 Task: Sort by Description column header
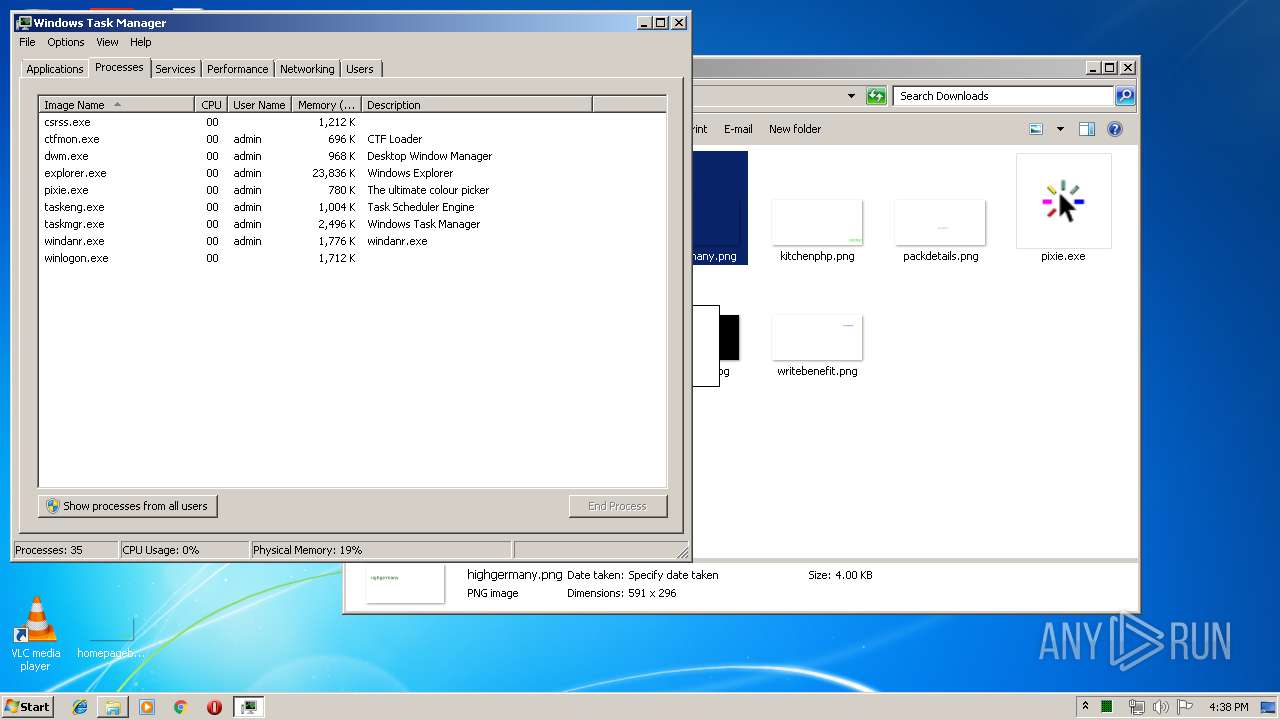[x=477, y=105]
